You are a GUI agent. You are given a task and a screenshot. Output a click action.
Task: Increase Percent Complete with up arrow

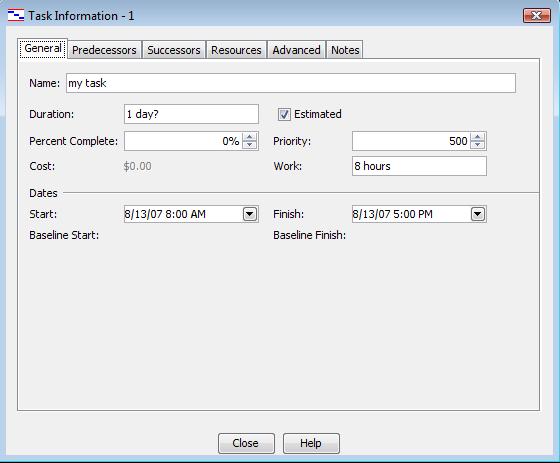point(250,137)
